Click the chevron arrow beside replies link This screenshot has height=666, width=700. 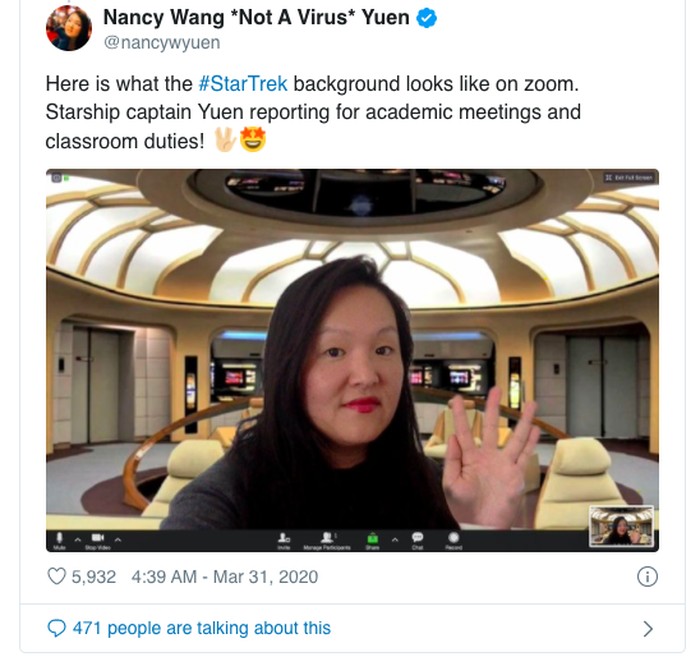click(648, 629)
